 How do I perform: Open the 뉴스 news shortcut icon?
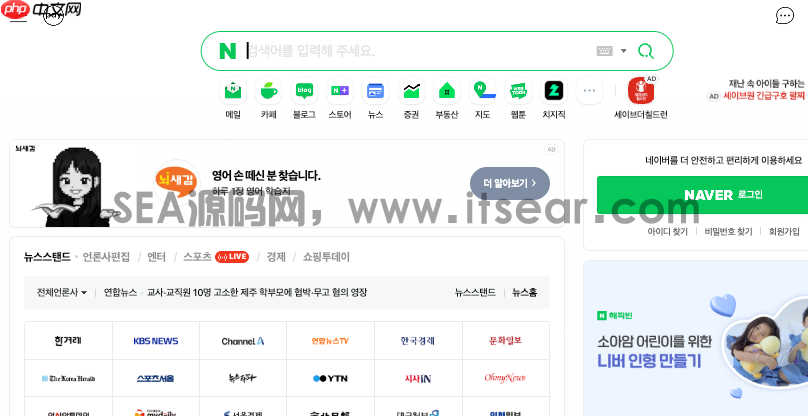[375, 91]
